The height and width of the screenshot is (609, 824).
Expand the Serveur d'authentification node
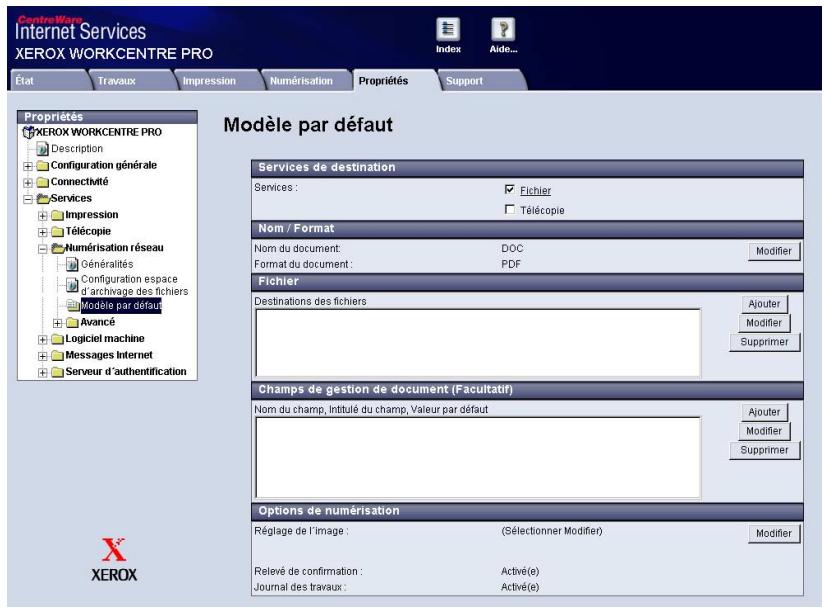[x=43, y=373]
